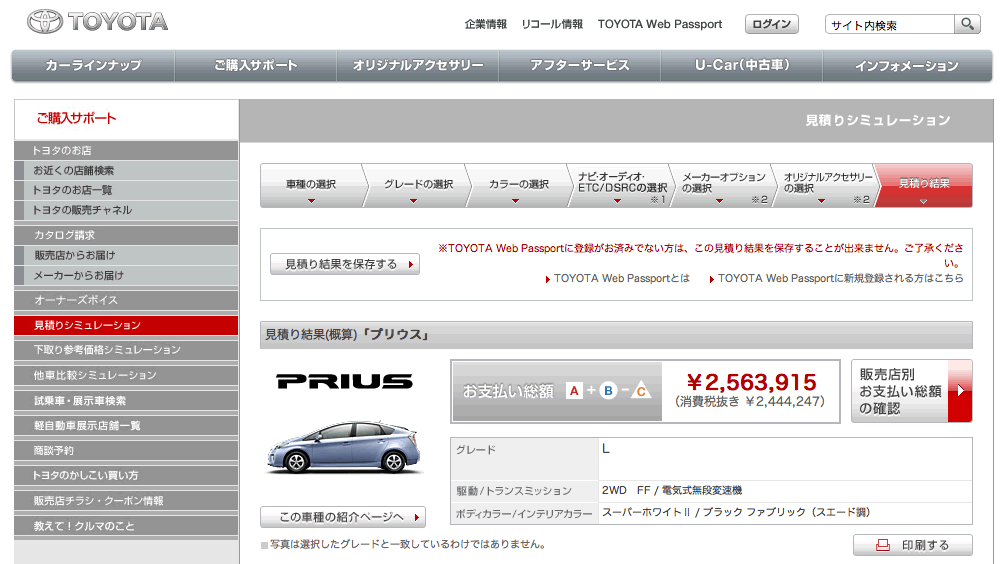
Task: Open 販売店チラシ・クーポン情報 sidebar item
Action: point(126,501)
